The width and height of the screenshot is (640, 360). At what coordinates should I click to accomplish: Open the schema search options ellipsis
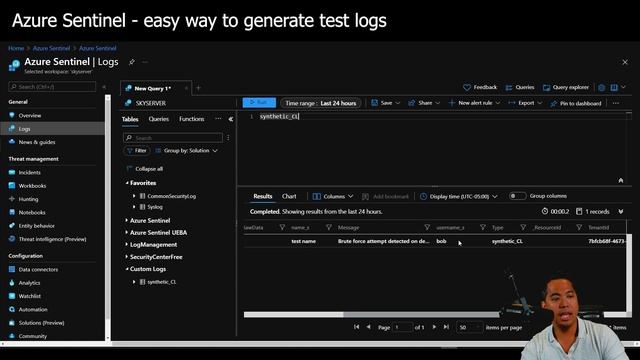click(228, 138)
